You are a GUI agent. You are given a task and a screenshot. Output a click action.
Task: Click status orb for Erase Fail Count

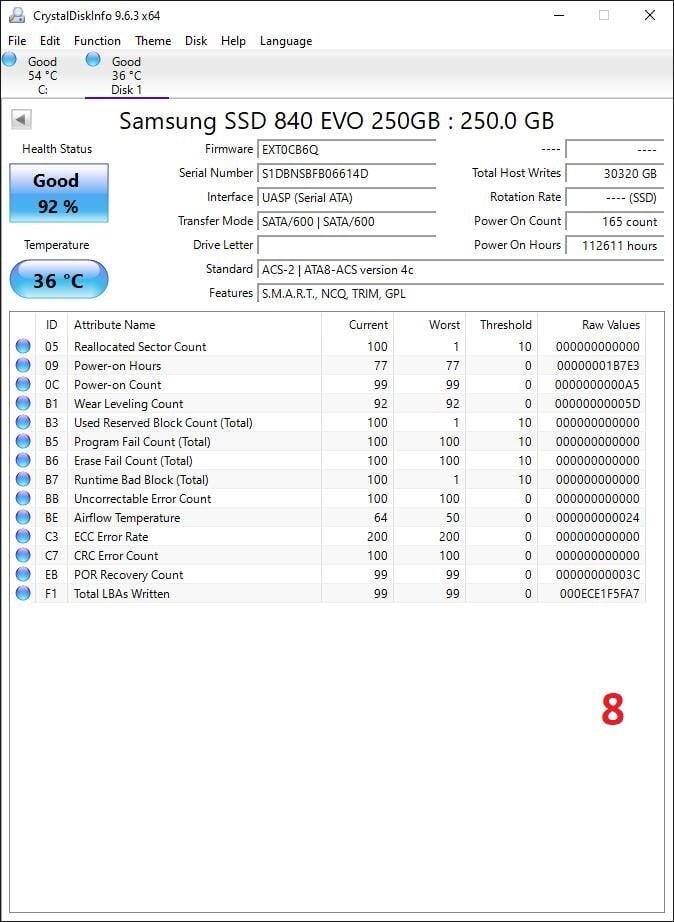tap(23, 460)
